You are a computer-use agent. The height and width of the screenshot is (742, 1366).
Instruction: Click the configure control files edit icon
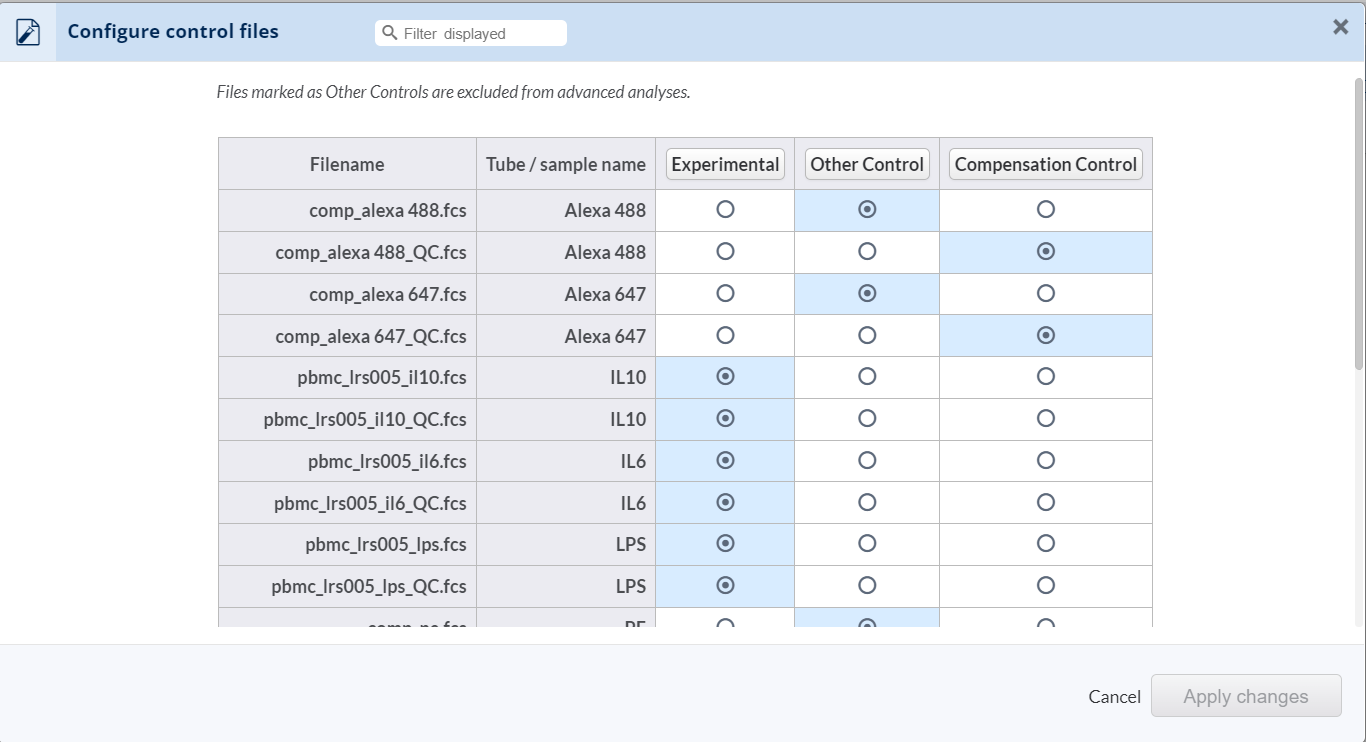coord(28,32)
